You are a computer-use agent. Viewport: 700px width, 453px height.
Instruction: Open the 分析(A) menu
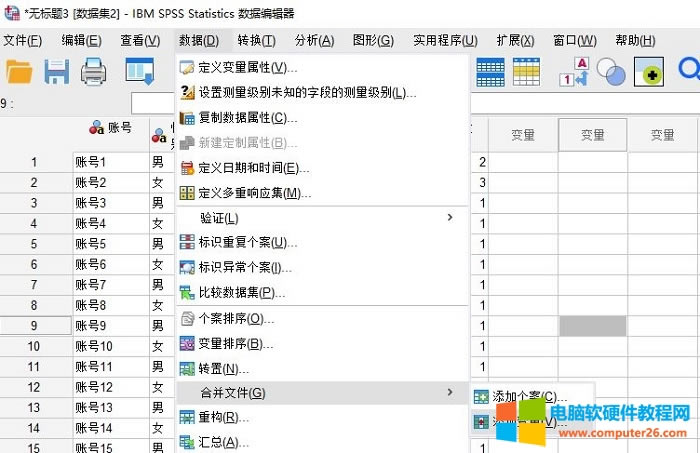pos(314,40)
